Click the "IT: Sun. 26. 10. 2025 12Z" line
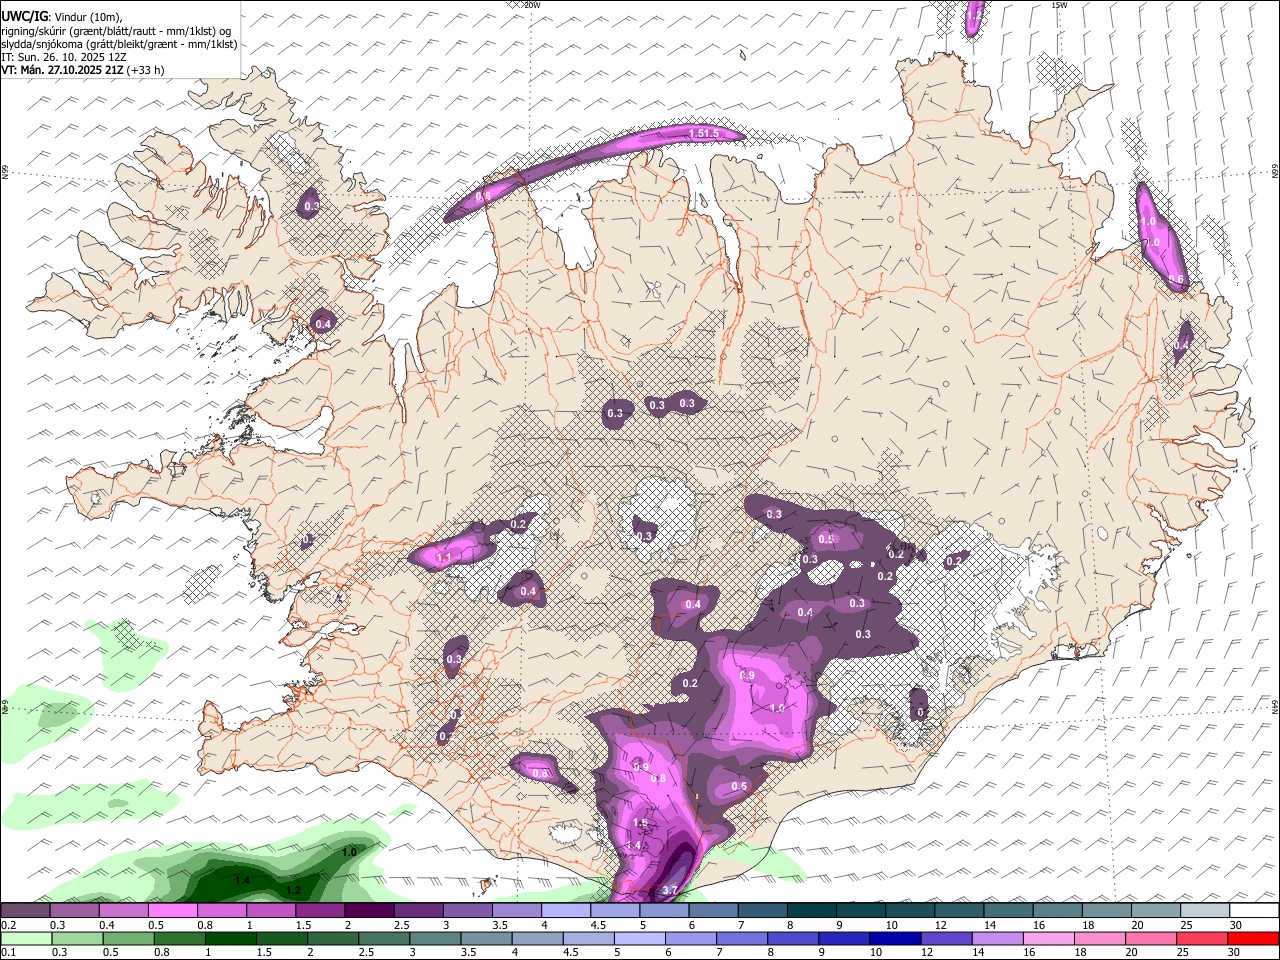 [64, 57]
